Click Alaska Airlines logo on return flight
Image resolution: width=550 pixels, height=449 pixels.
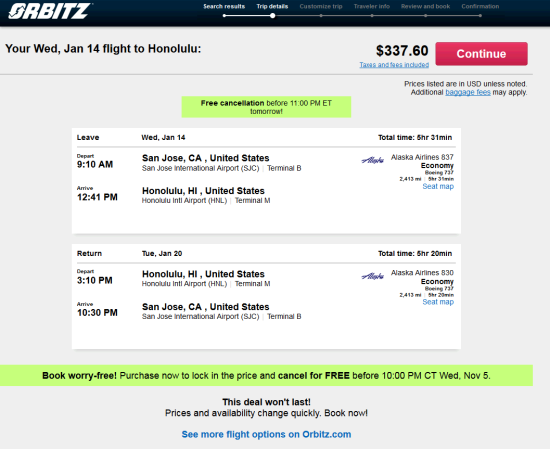coord(373,276)
